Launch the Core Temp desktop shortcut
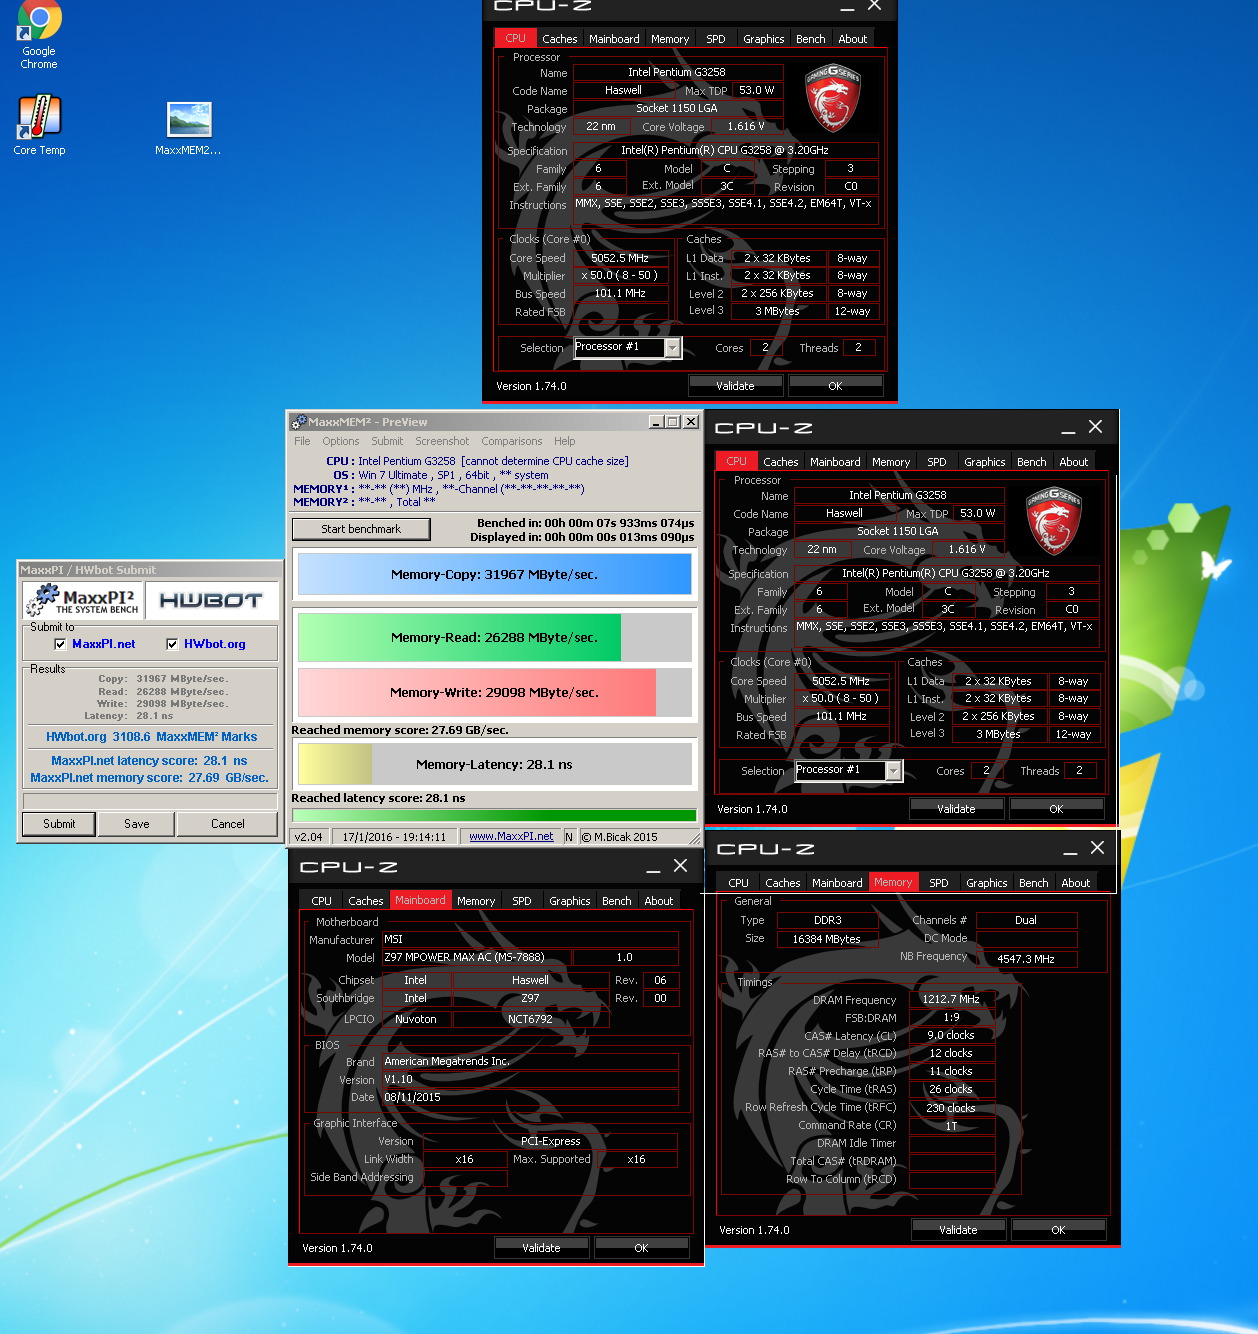The image size is (1258, 1334). 39,125
